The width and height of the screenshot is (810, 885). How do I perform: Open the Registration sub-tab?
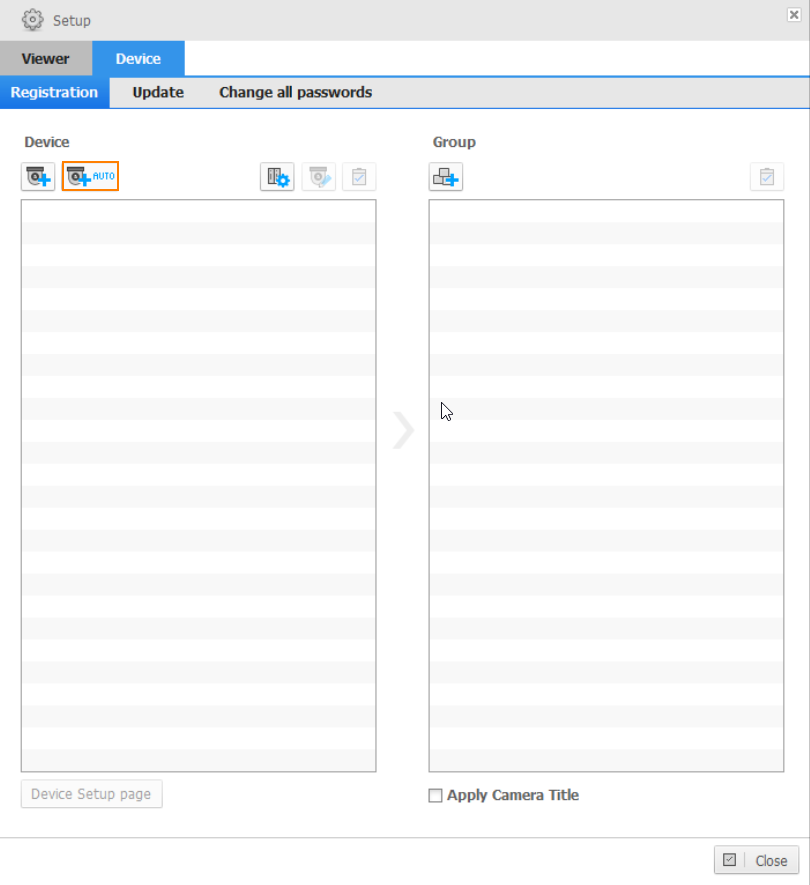point(54,92)
